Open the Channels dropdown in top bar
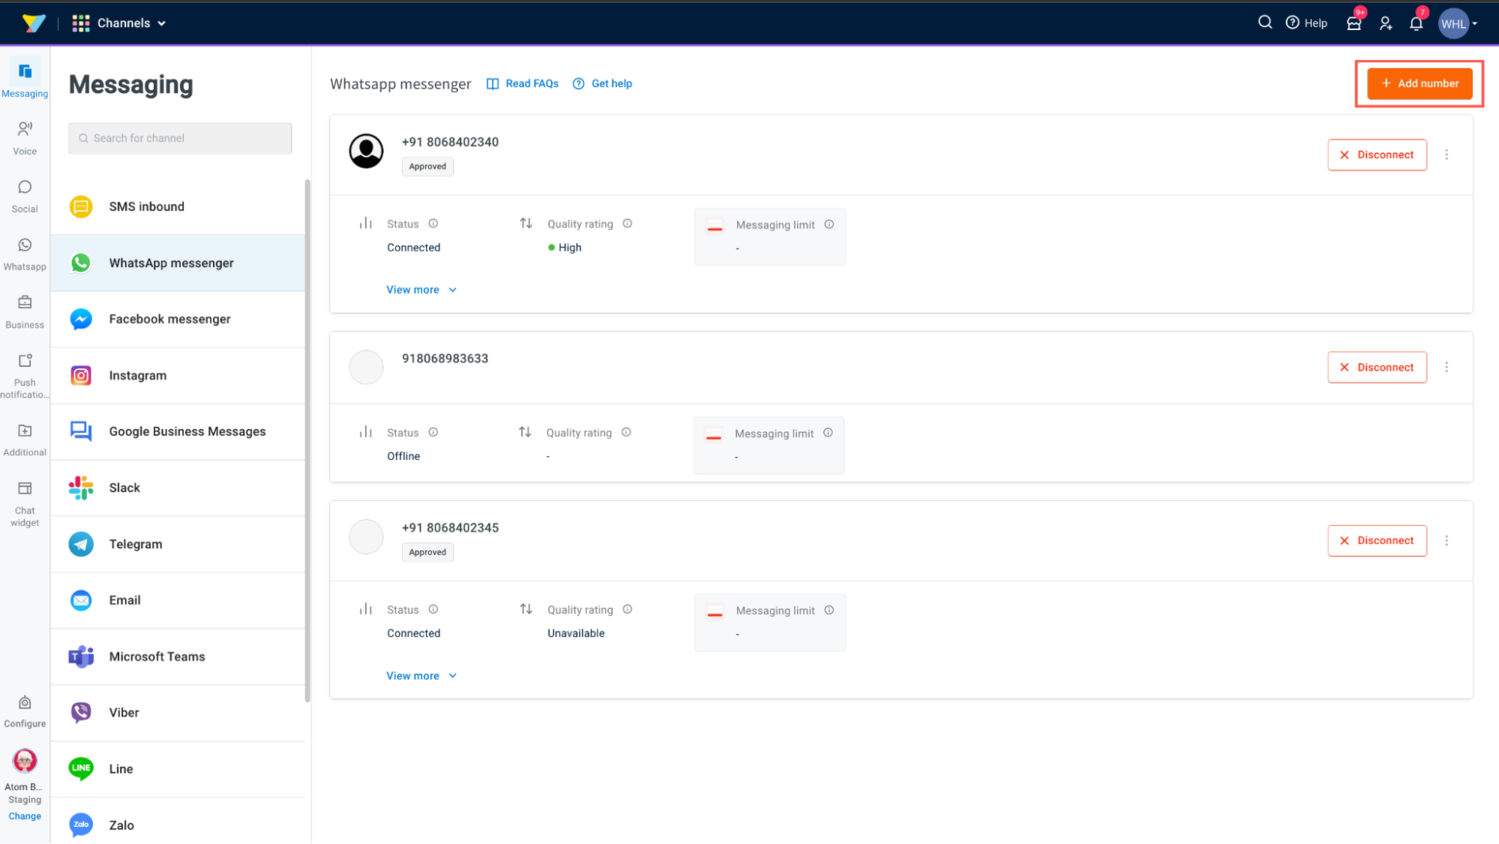Screen dimensions: 1499x844 (x=119, y=23)
